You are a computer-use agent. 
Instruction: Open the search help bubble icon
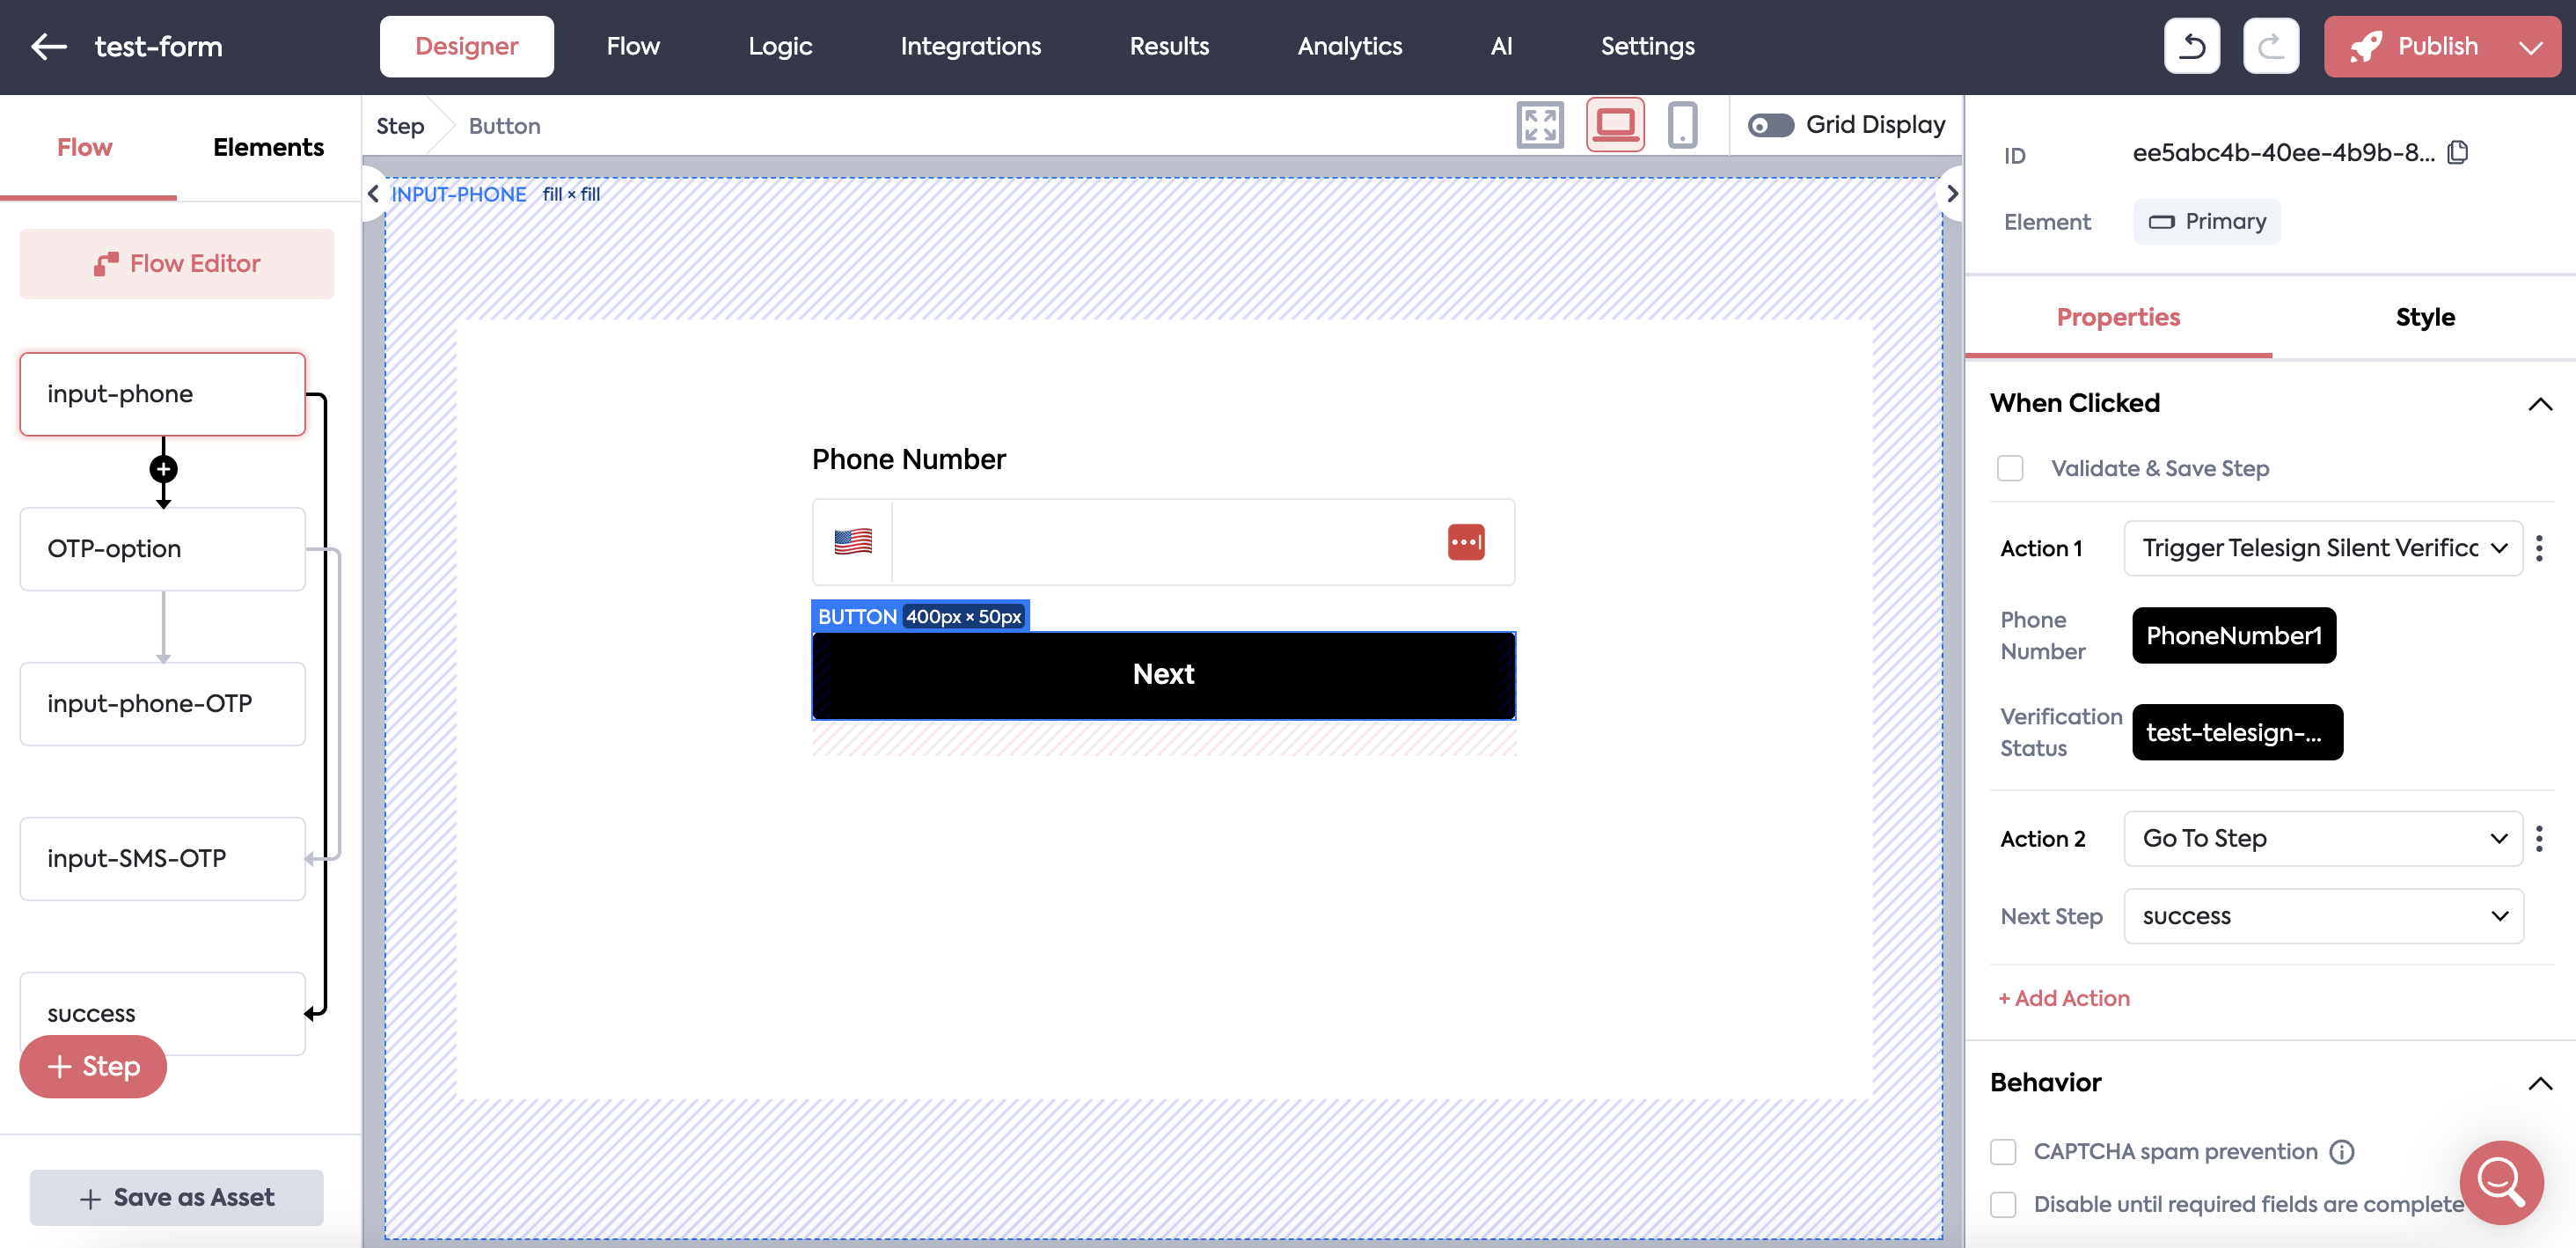2500,1181
